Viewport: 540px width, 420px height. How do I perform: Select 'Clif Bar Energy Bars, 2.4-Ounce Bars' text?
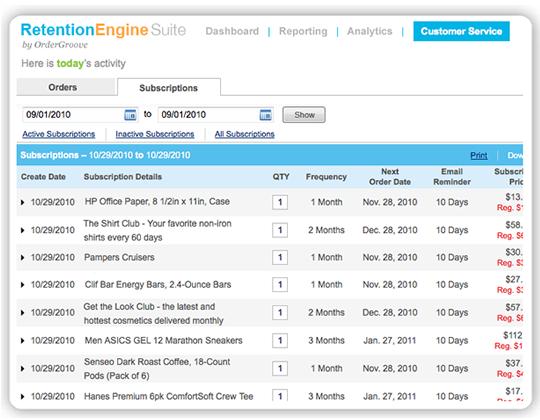[x=158, y=285]
